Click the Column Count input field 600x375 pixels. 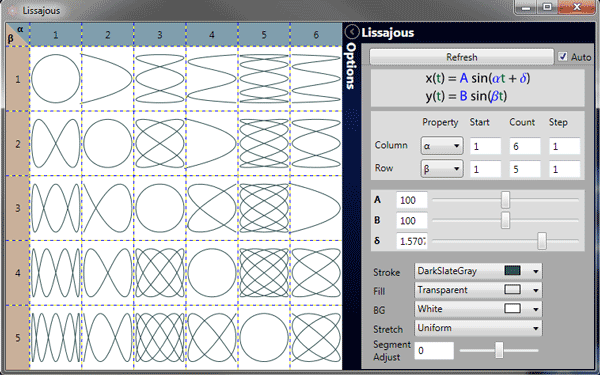tap(525, 146)
